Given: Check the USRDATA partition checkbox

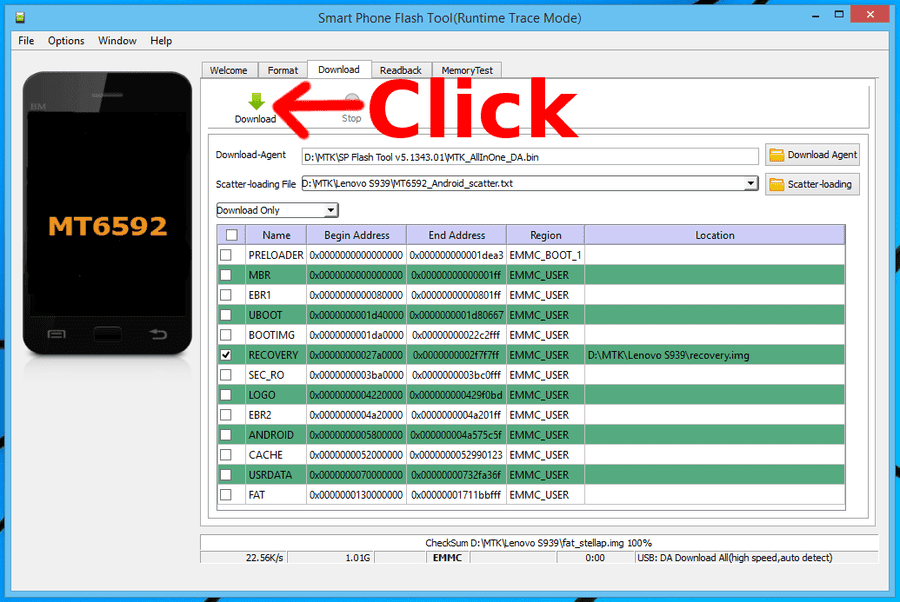Looking at the screenshot, I should pyautogui.click(x=226, y=475).
